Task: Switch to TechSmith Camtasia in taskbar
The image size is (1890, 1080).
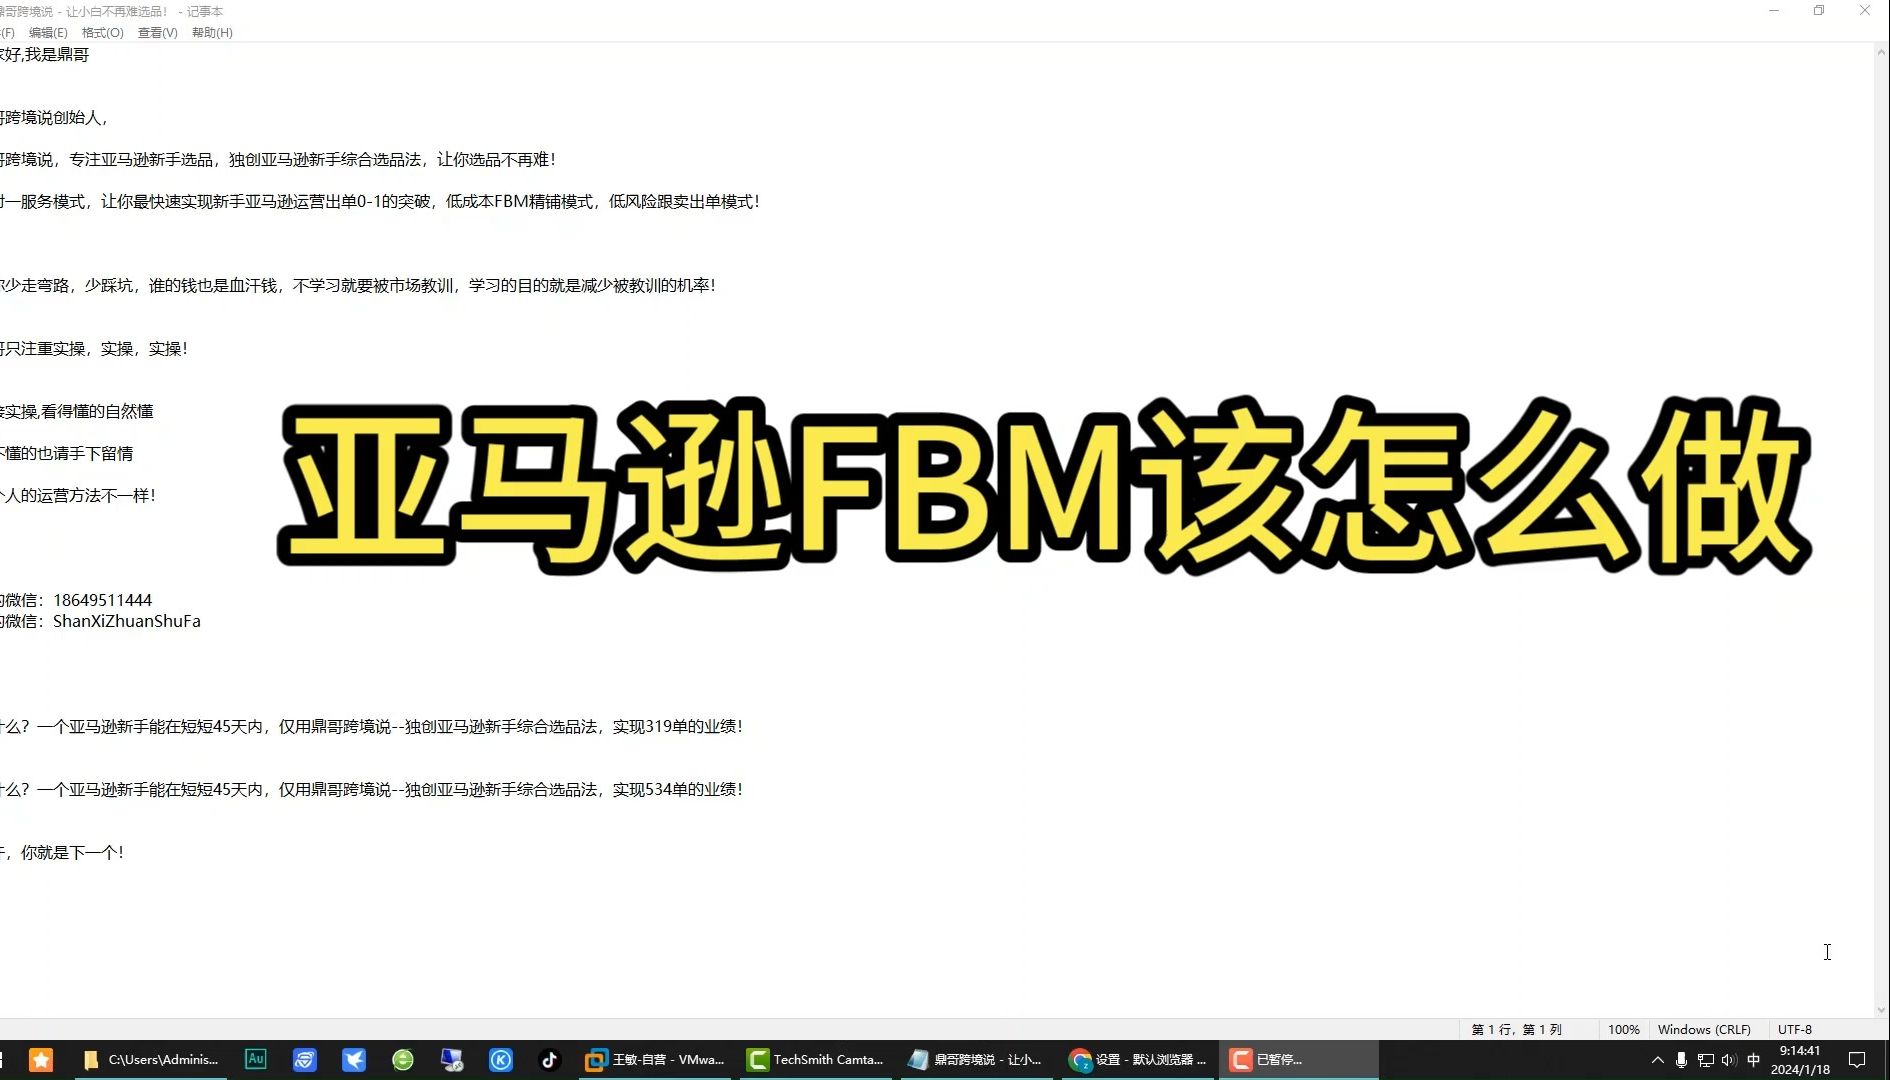Action: tap(818, 1060)
